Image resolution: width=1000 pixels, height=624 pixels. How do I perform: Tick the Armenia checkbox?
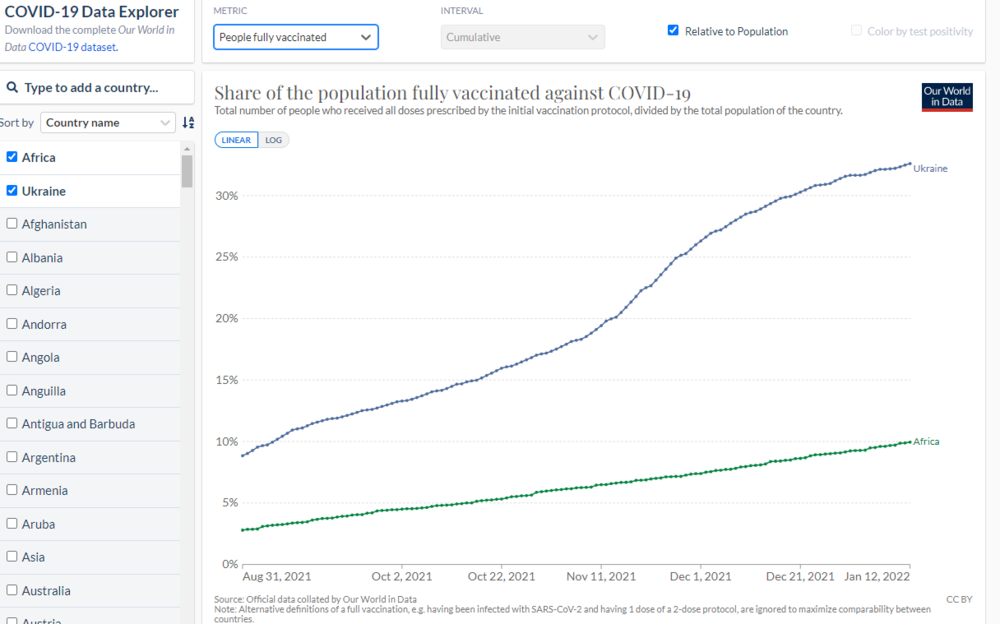(12, 490)
